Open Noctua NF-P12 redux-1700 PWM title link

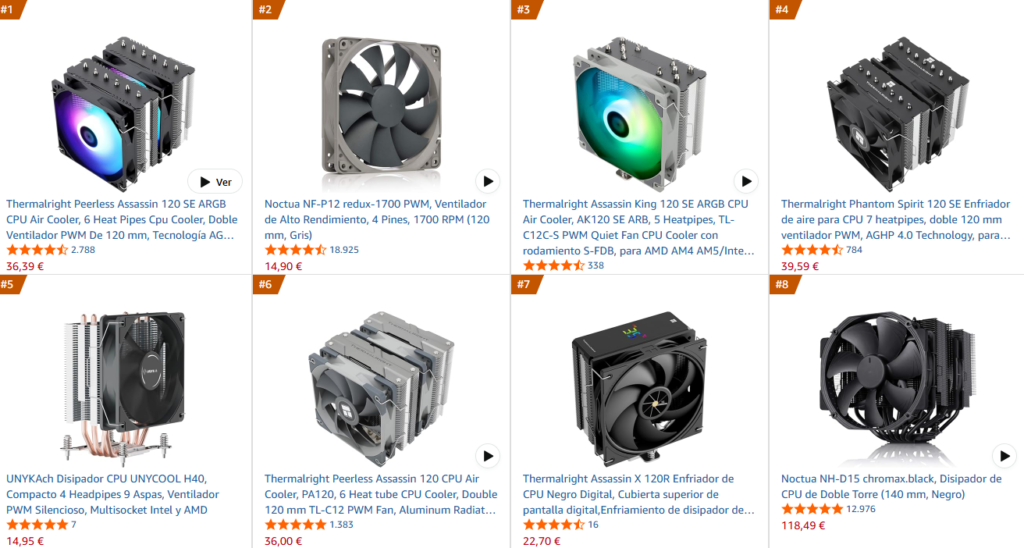click(377, 219)
